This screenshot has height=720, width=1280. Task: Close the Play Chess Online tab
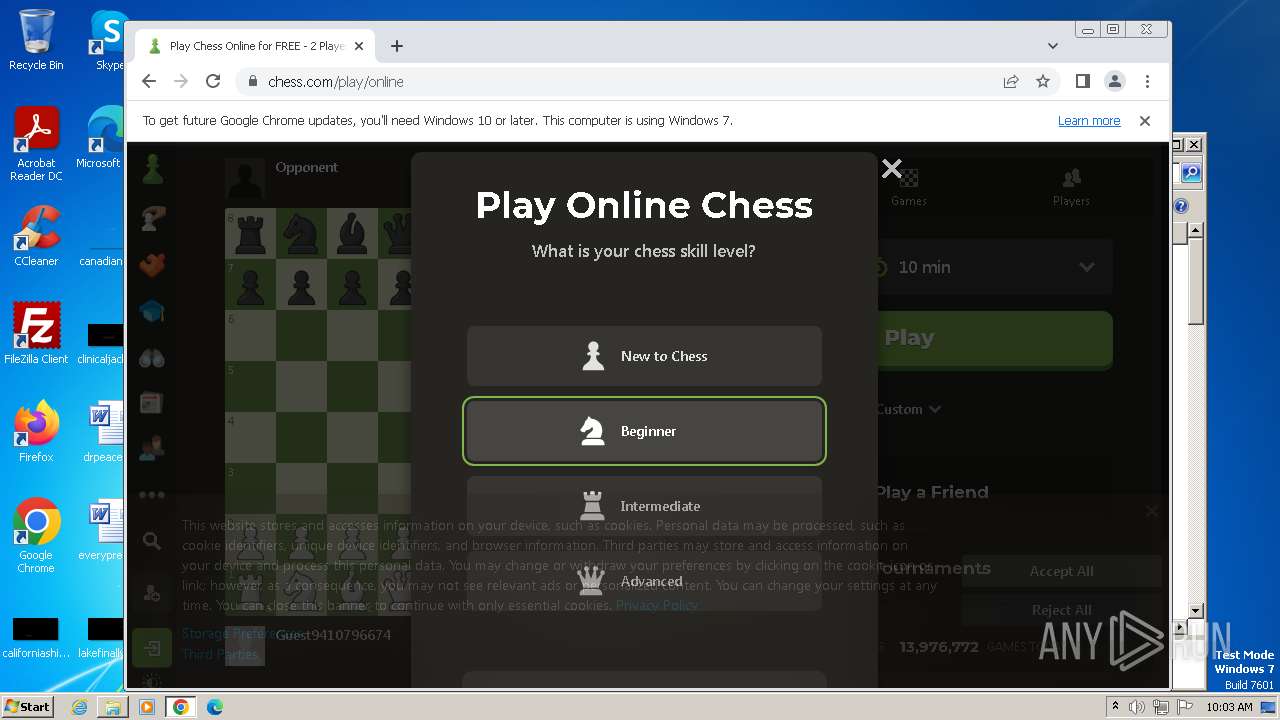click(x=359, y=46)
